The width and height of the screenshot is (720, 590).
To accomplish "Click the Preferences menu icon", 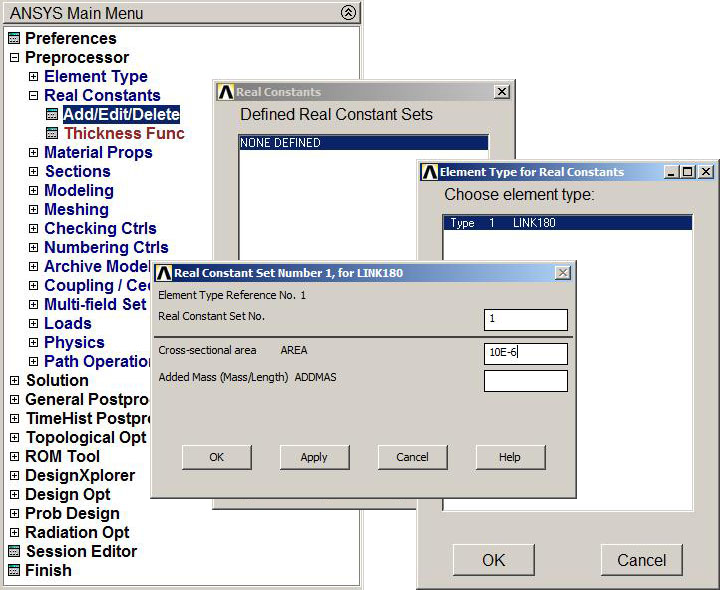I will tap(14, 39).
